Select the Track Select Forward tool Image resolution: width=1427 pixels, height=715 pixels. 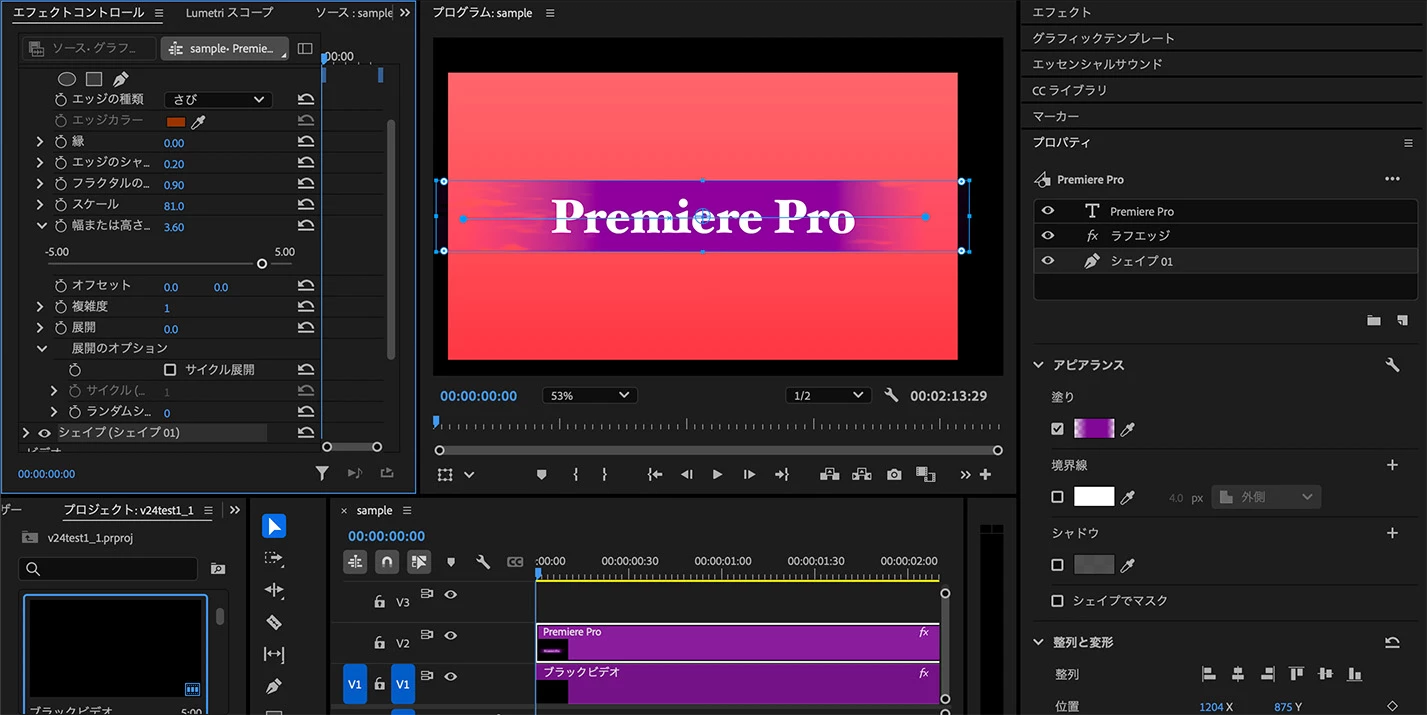pyautogui.click(x=274, y=558)
